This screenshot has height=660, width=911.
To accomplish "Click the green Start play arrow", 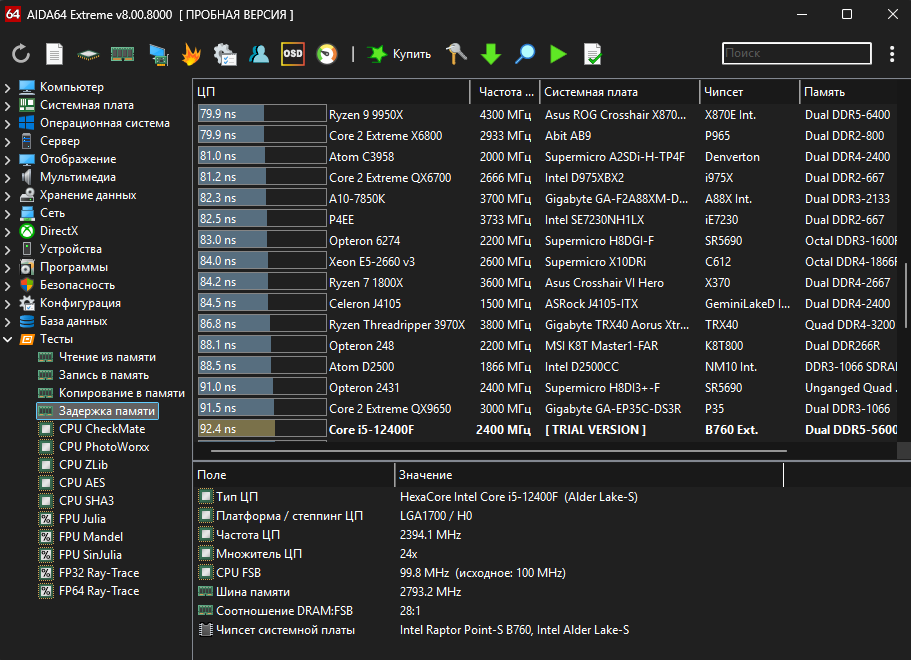I will tap(558, 54).
